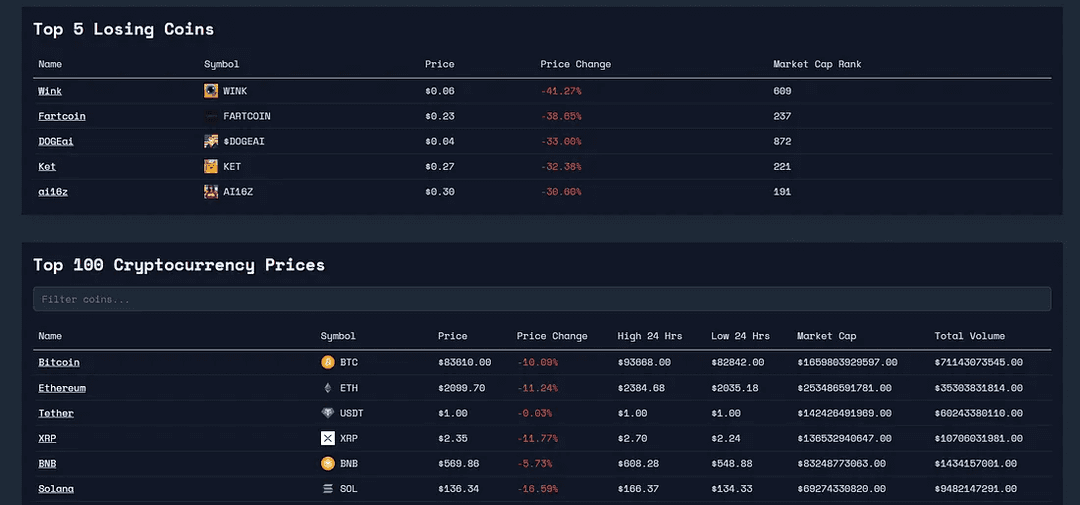Open the Bitcoin details link
Viewport: 1080px width, 505px height.
(x=59, y=362)
